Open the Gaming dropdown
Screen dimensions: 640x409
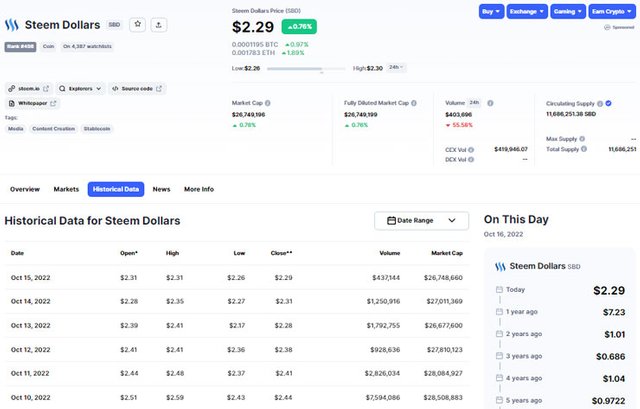568,11
